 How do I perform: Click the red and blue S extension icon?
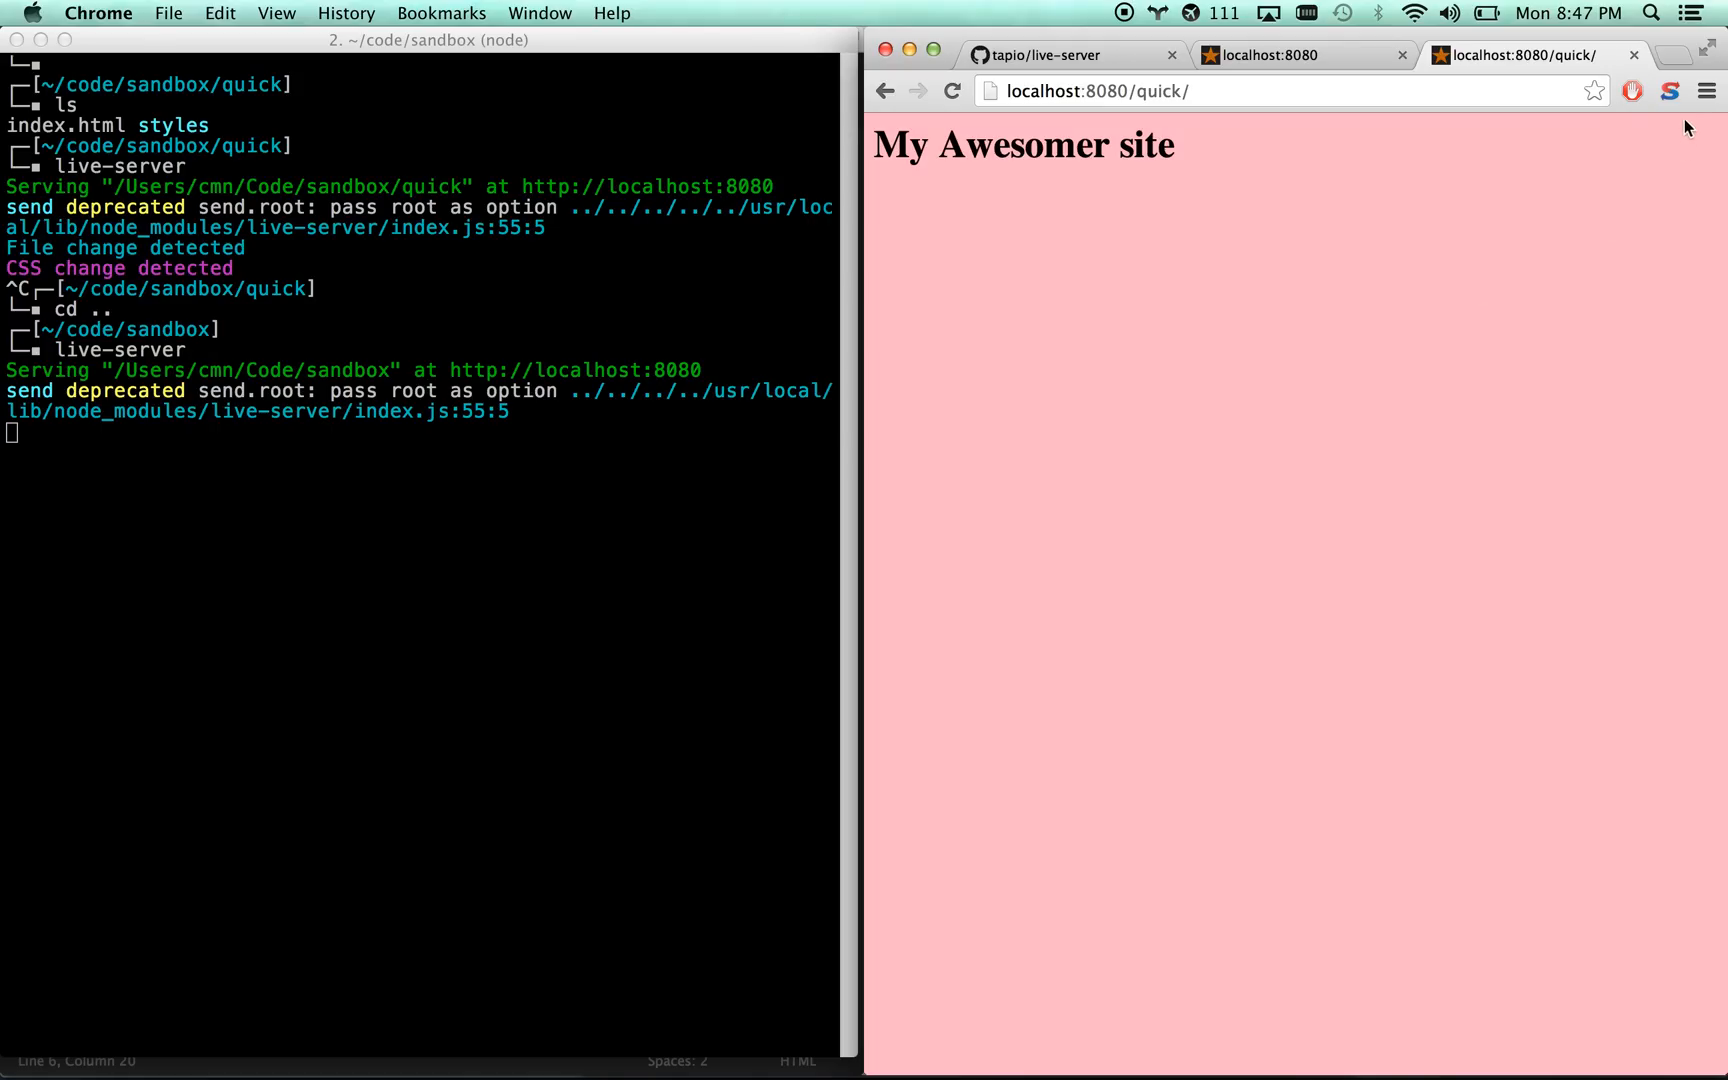(x=1668, y=91)
